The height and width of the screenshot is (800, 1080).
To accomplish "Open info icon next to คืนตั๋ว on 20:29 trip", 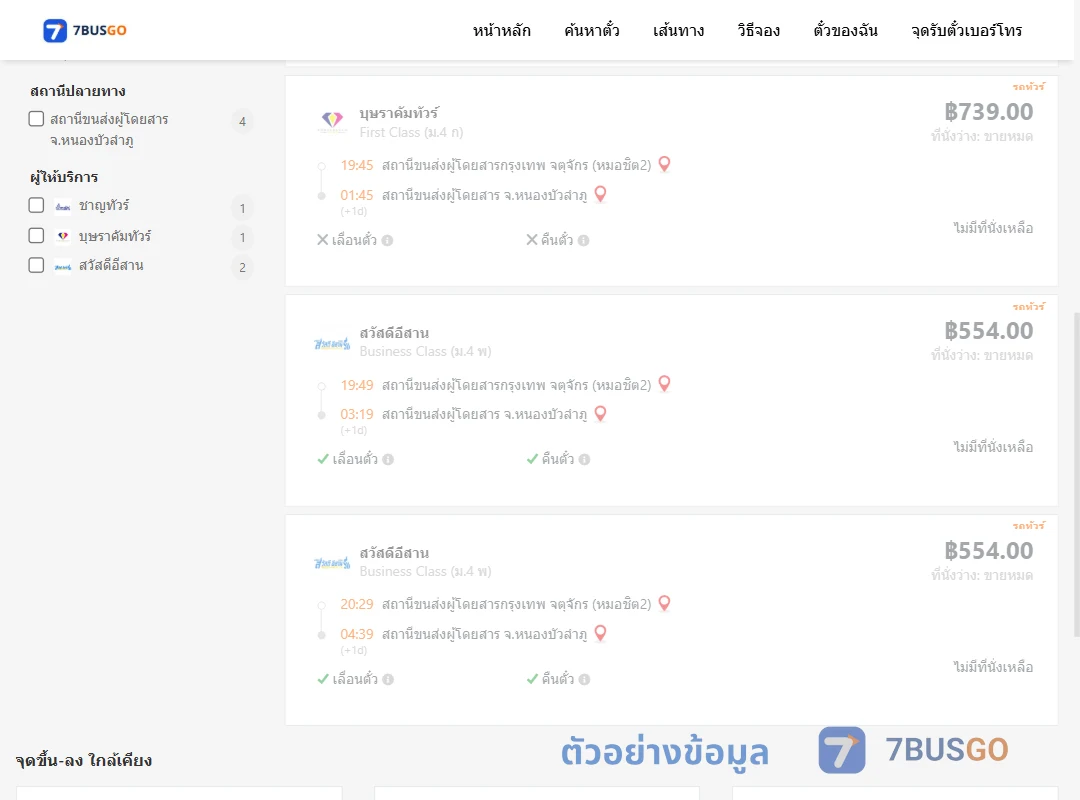I will tap(584, 679).
